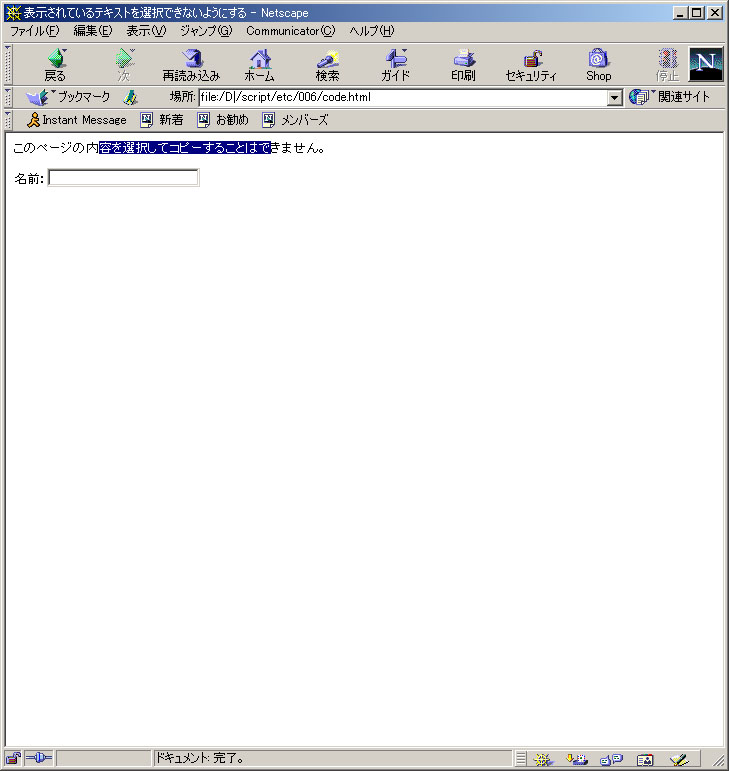Print the page with 印刷
The height and width of the screenshot is (771, 729).
click(463, 65)
